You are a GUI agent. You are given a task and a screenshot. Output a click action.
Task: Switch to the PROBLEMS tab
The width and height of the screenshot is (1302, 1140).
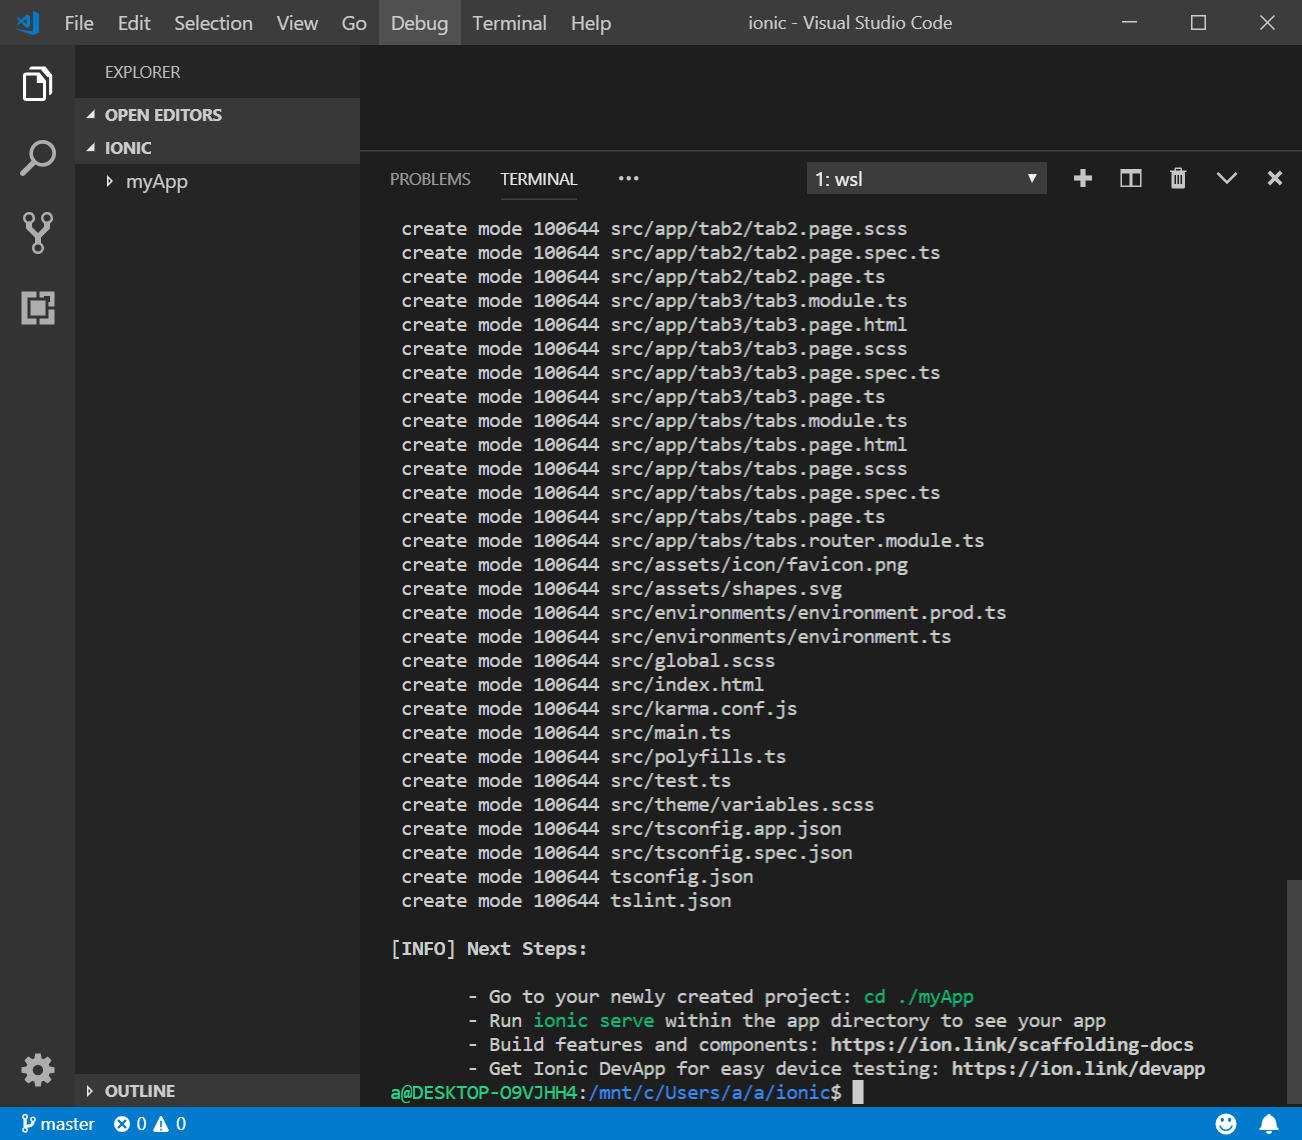(430, 179)
